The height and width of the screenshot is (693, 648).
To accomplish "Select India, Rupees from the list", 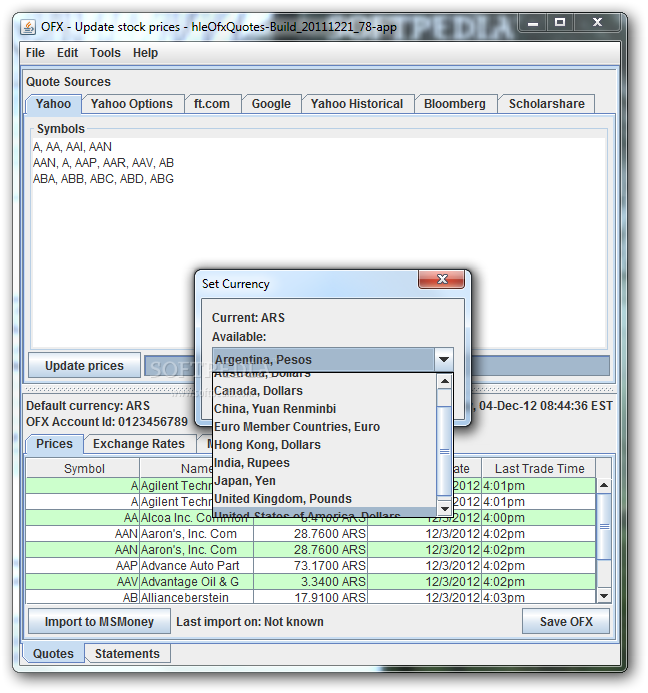I will click(x=324, y=463).
